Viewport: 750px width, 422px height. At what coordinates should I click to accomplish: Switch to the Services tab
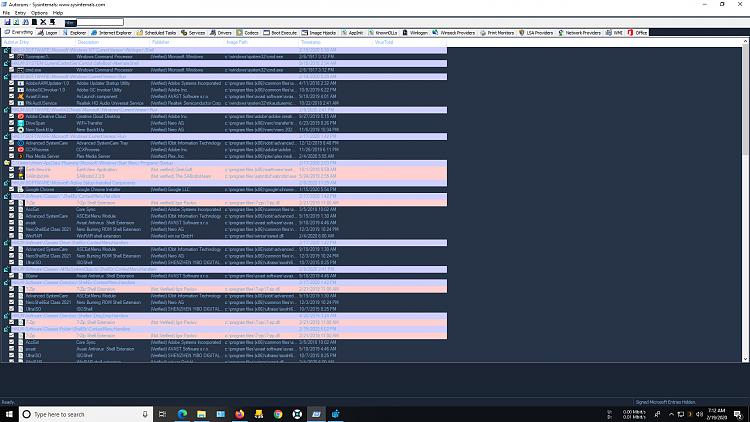click(x=193, y=33)
